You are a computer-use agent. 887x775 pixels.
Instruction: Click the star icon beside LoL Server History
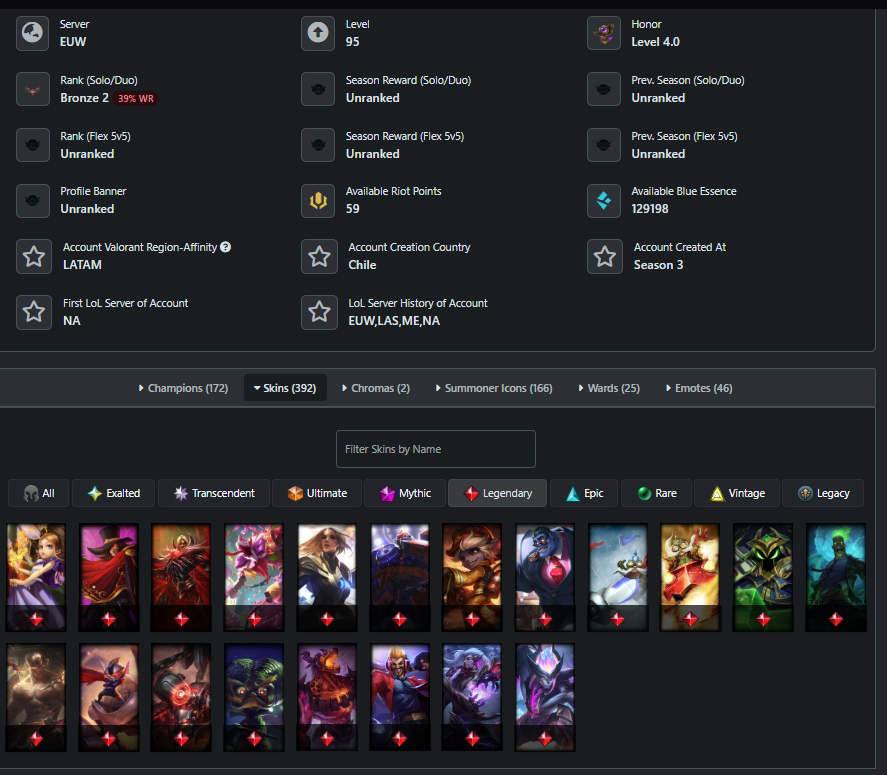pos(319,312)
